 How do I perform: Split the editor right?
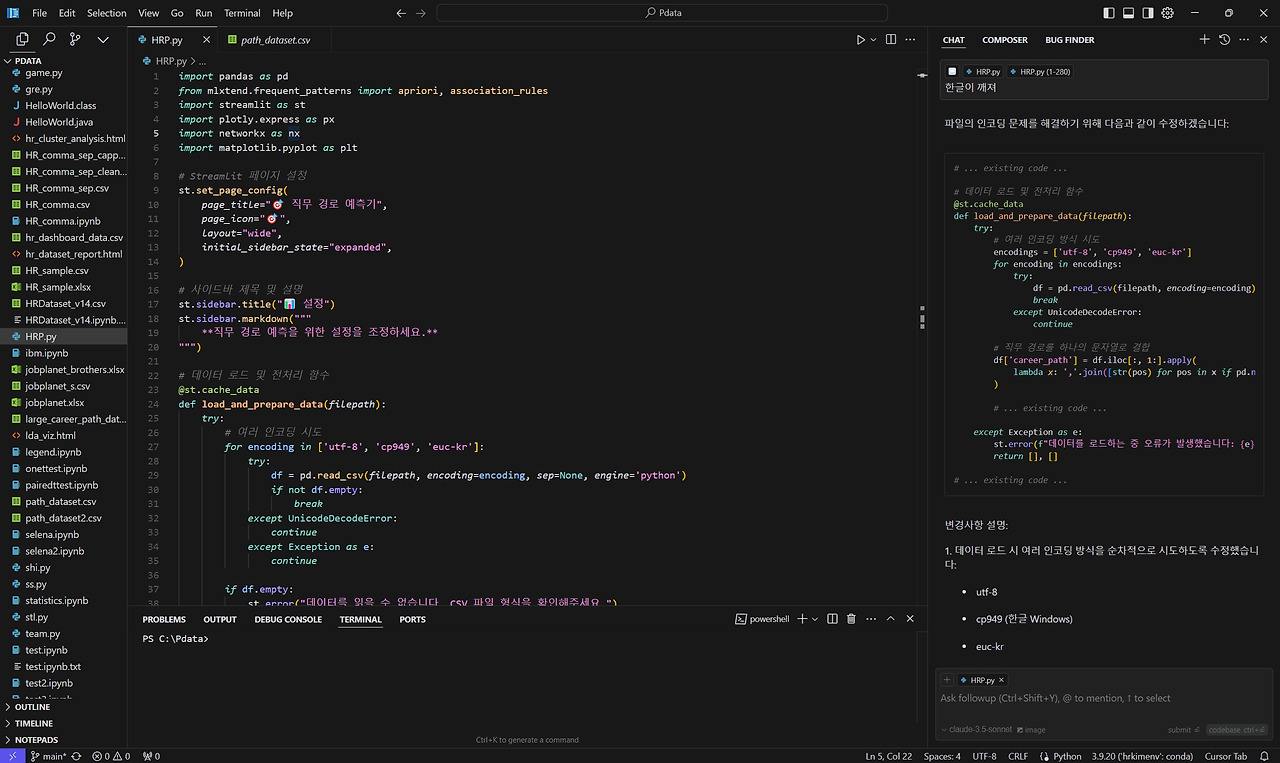tap(890, 40)
